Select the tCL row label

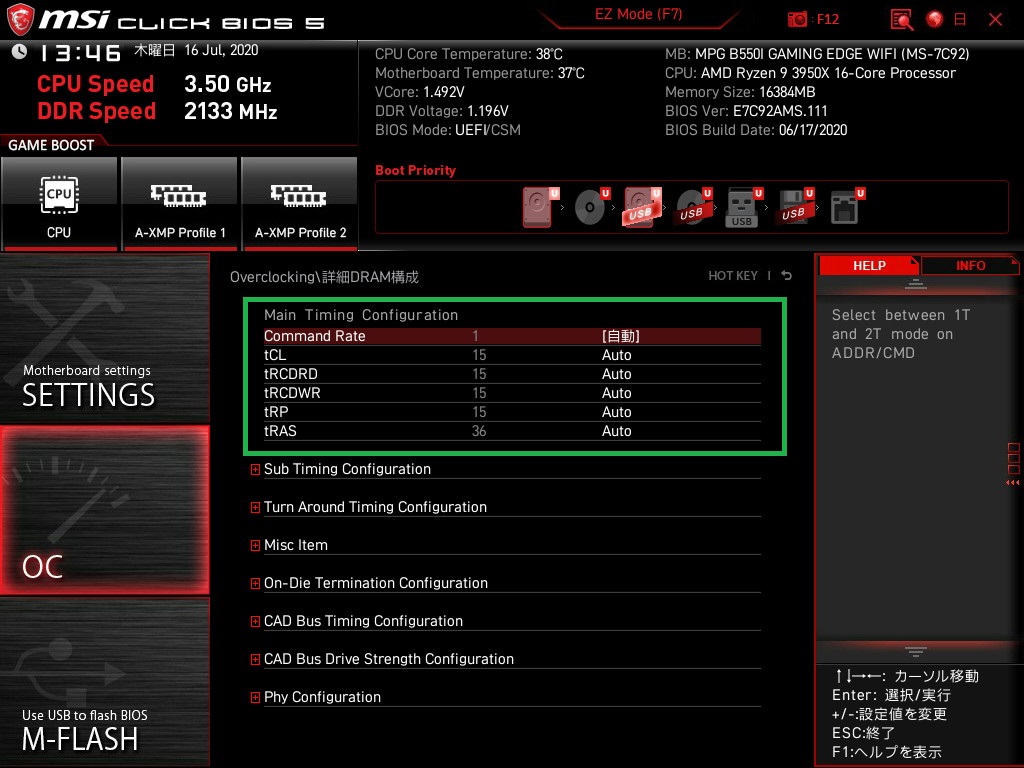pos(275,355)
